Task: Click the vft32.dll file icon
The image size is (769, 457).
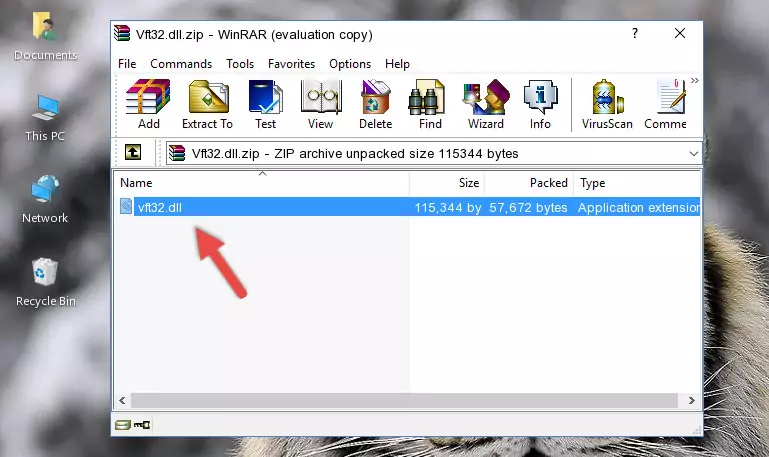Action: [x=126, y=206]
